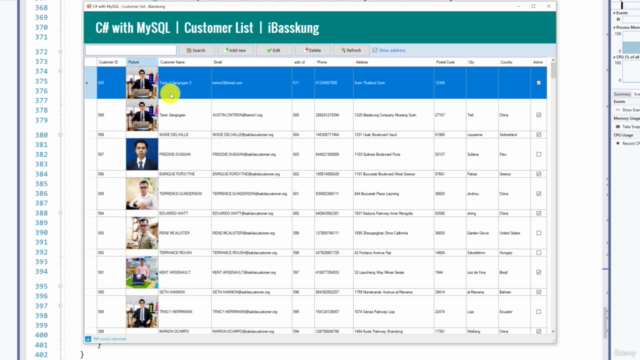
Task: Collapse code region at line 380
Action: pyautogui.click(x=60, y=135)
